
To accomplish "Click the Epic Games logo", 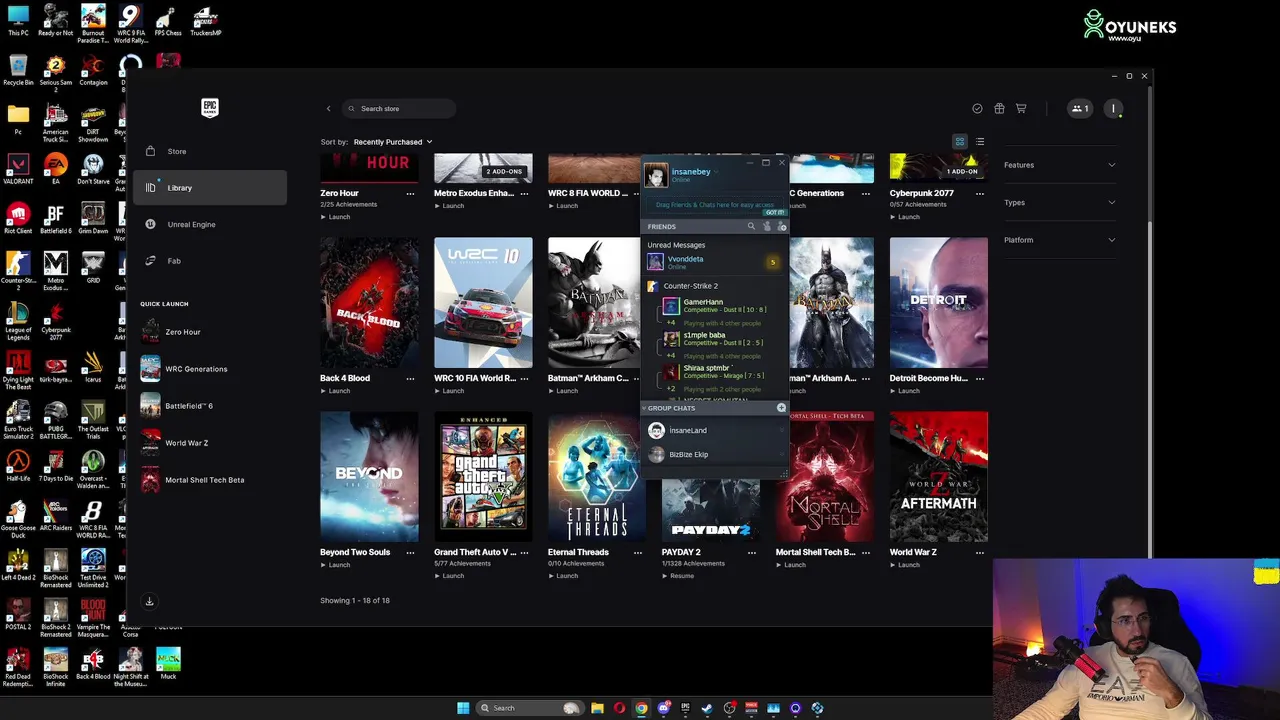I will [210, 108].
